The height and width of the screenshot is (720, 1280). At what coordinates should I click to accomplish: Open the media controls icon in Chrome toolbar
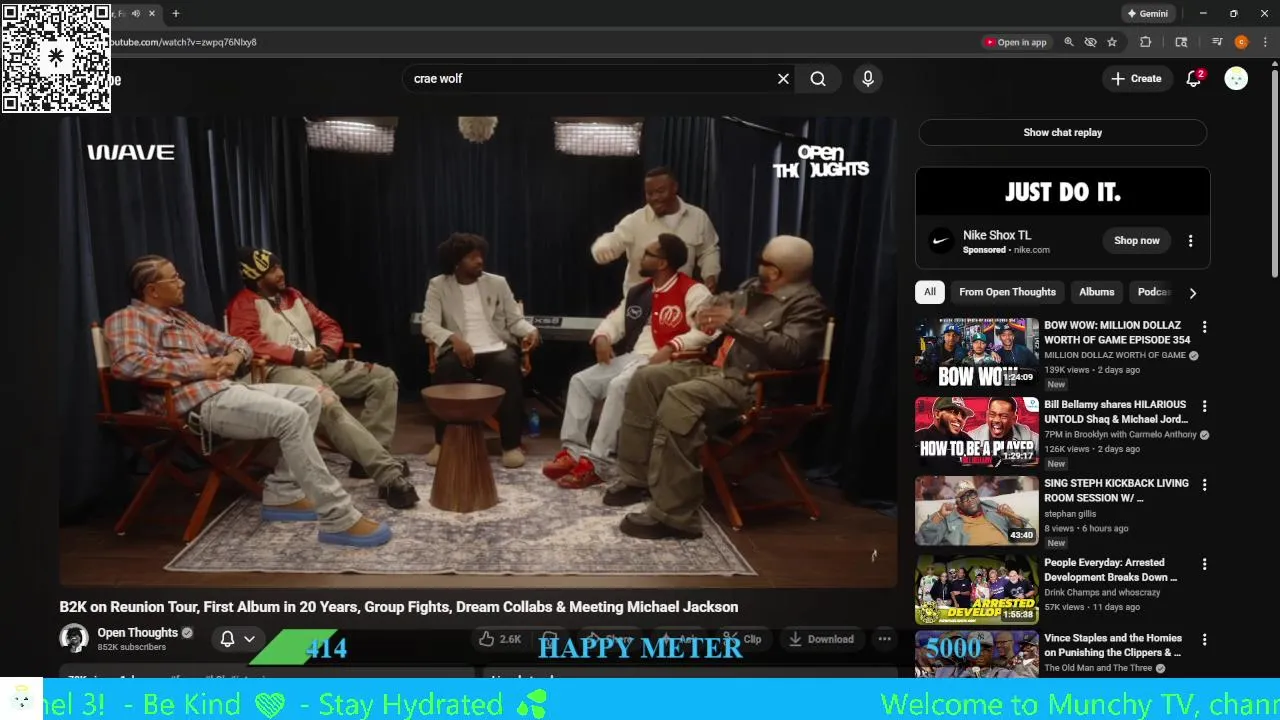point(1217,42)
